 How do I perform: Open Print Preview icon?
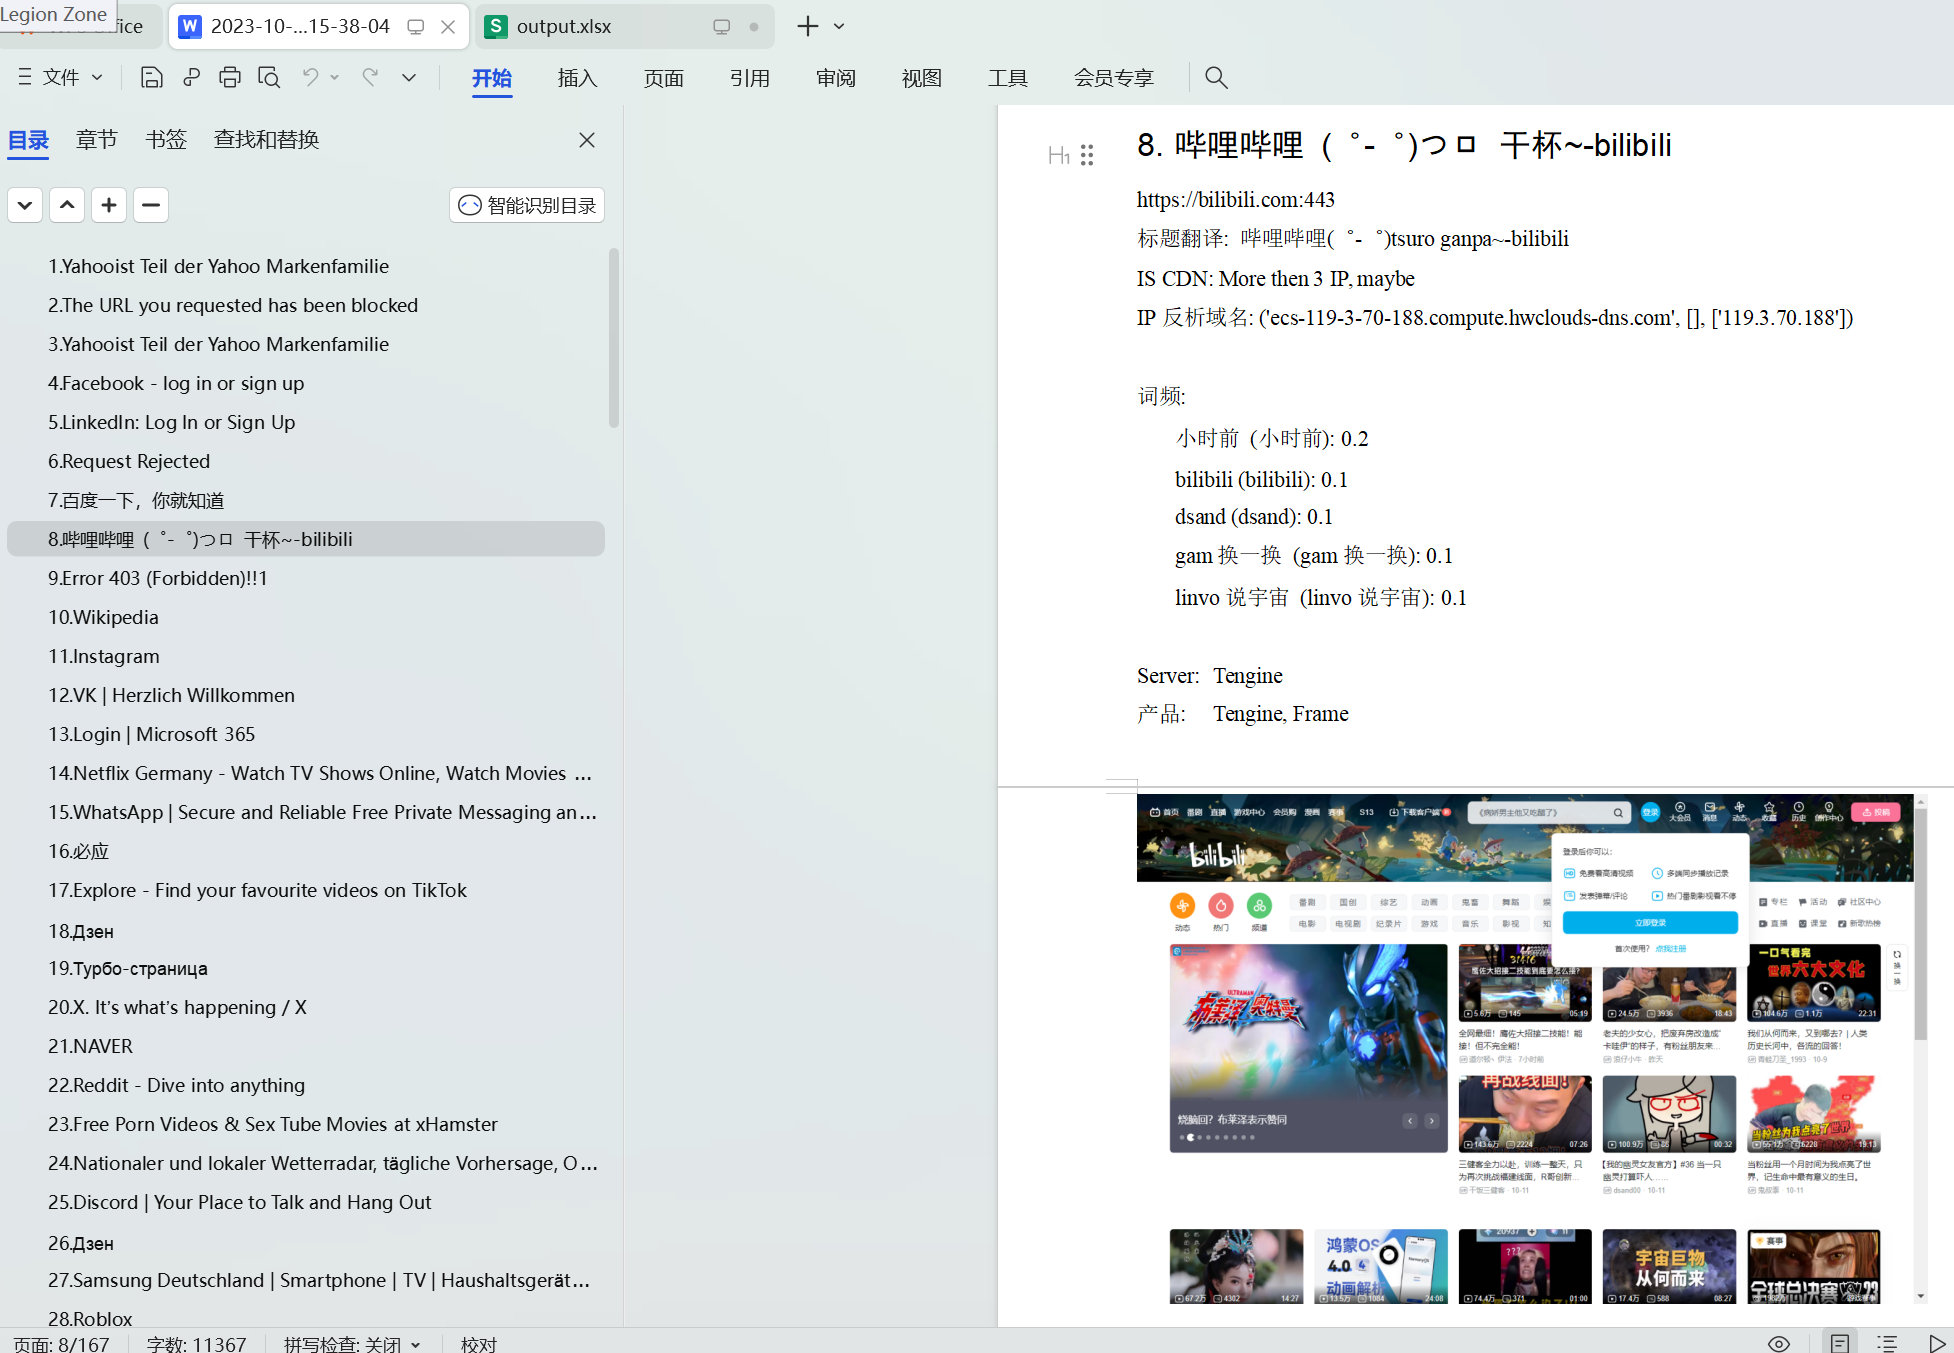[x=269, y=77]
